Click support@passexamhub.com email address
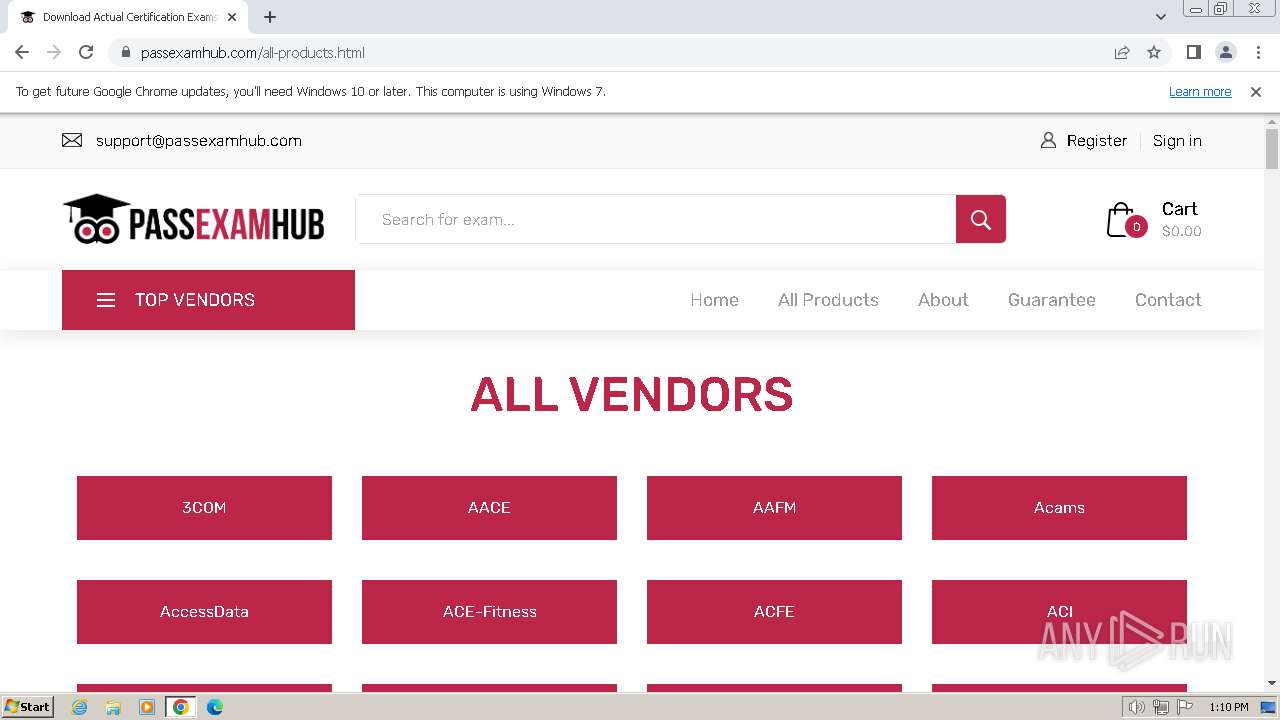This screenshot has width=1280, height=720. [199, 141]
